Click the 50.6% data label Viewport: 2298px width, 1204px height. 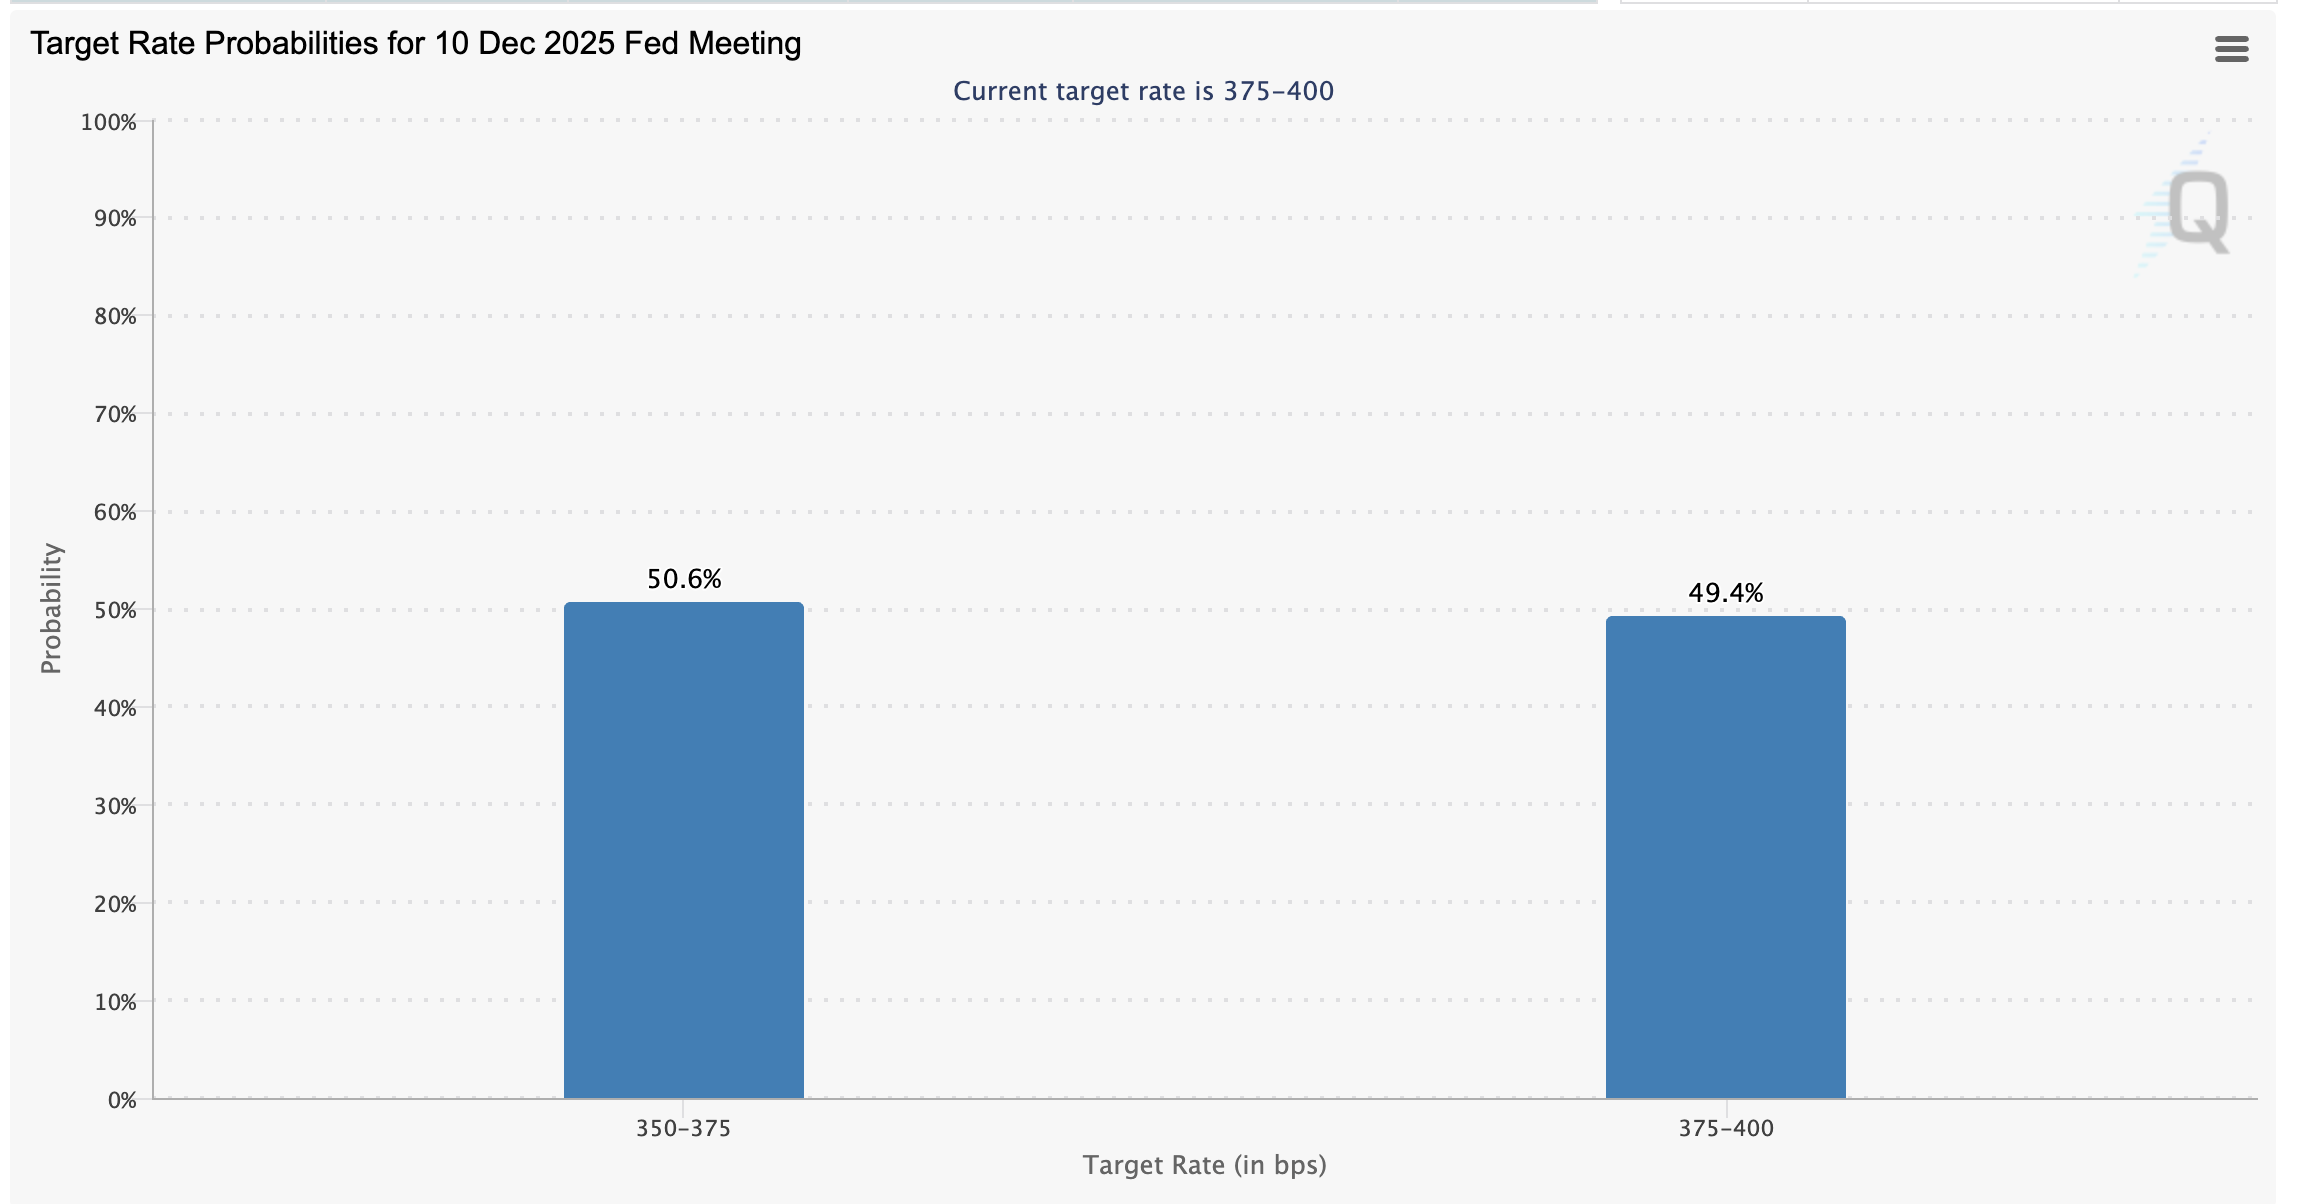click(685, 578)
